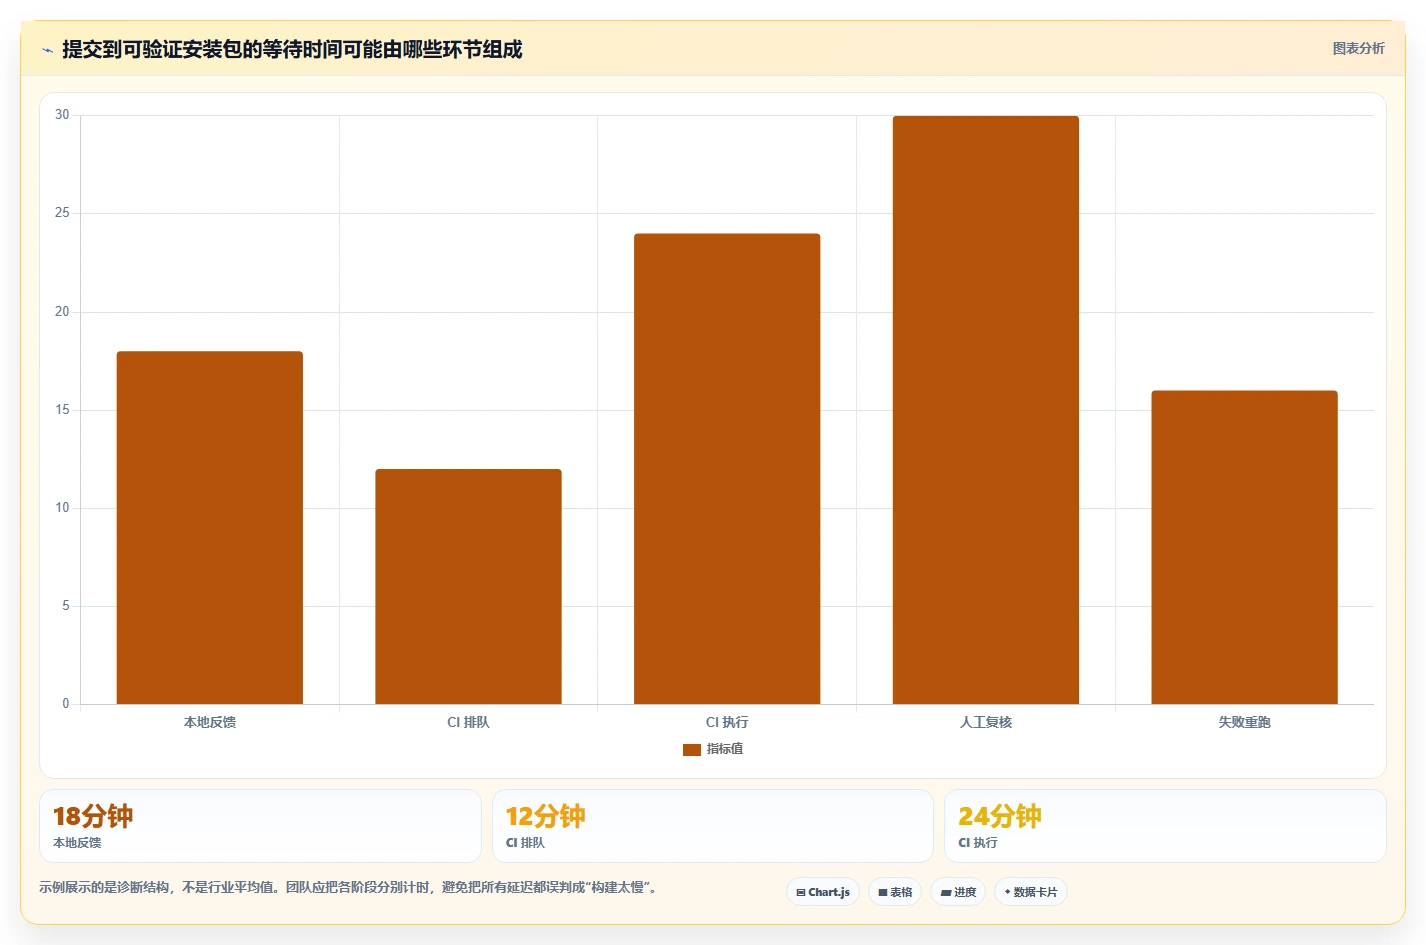Toggle the 指标值 legend color box
This screenshot has width=1426, height=945.
[692, 749]
